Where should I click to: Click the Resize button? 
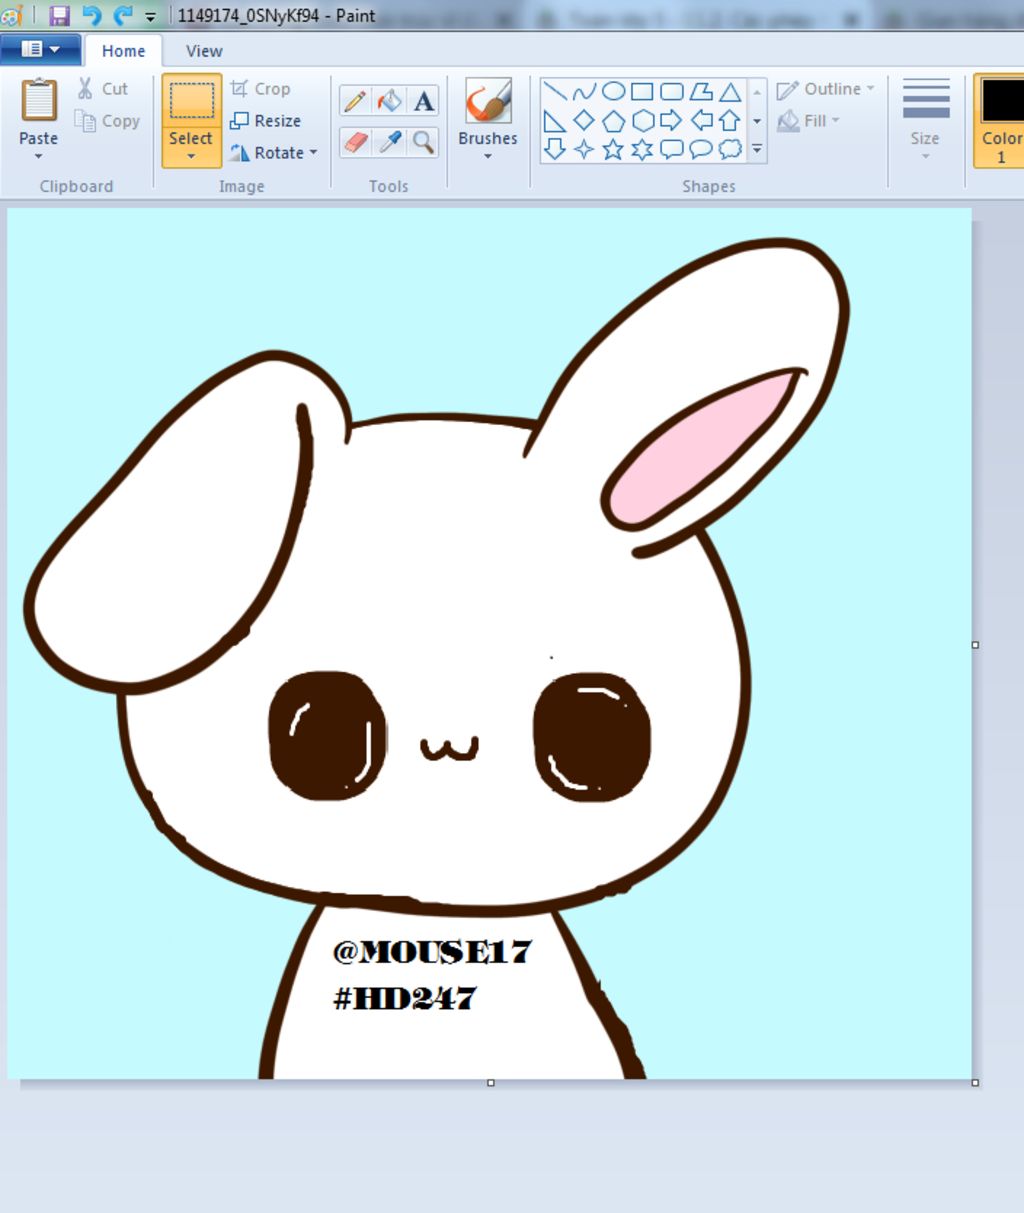pos(266,120)
